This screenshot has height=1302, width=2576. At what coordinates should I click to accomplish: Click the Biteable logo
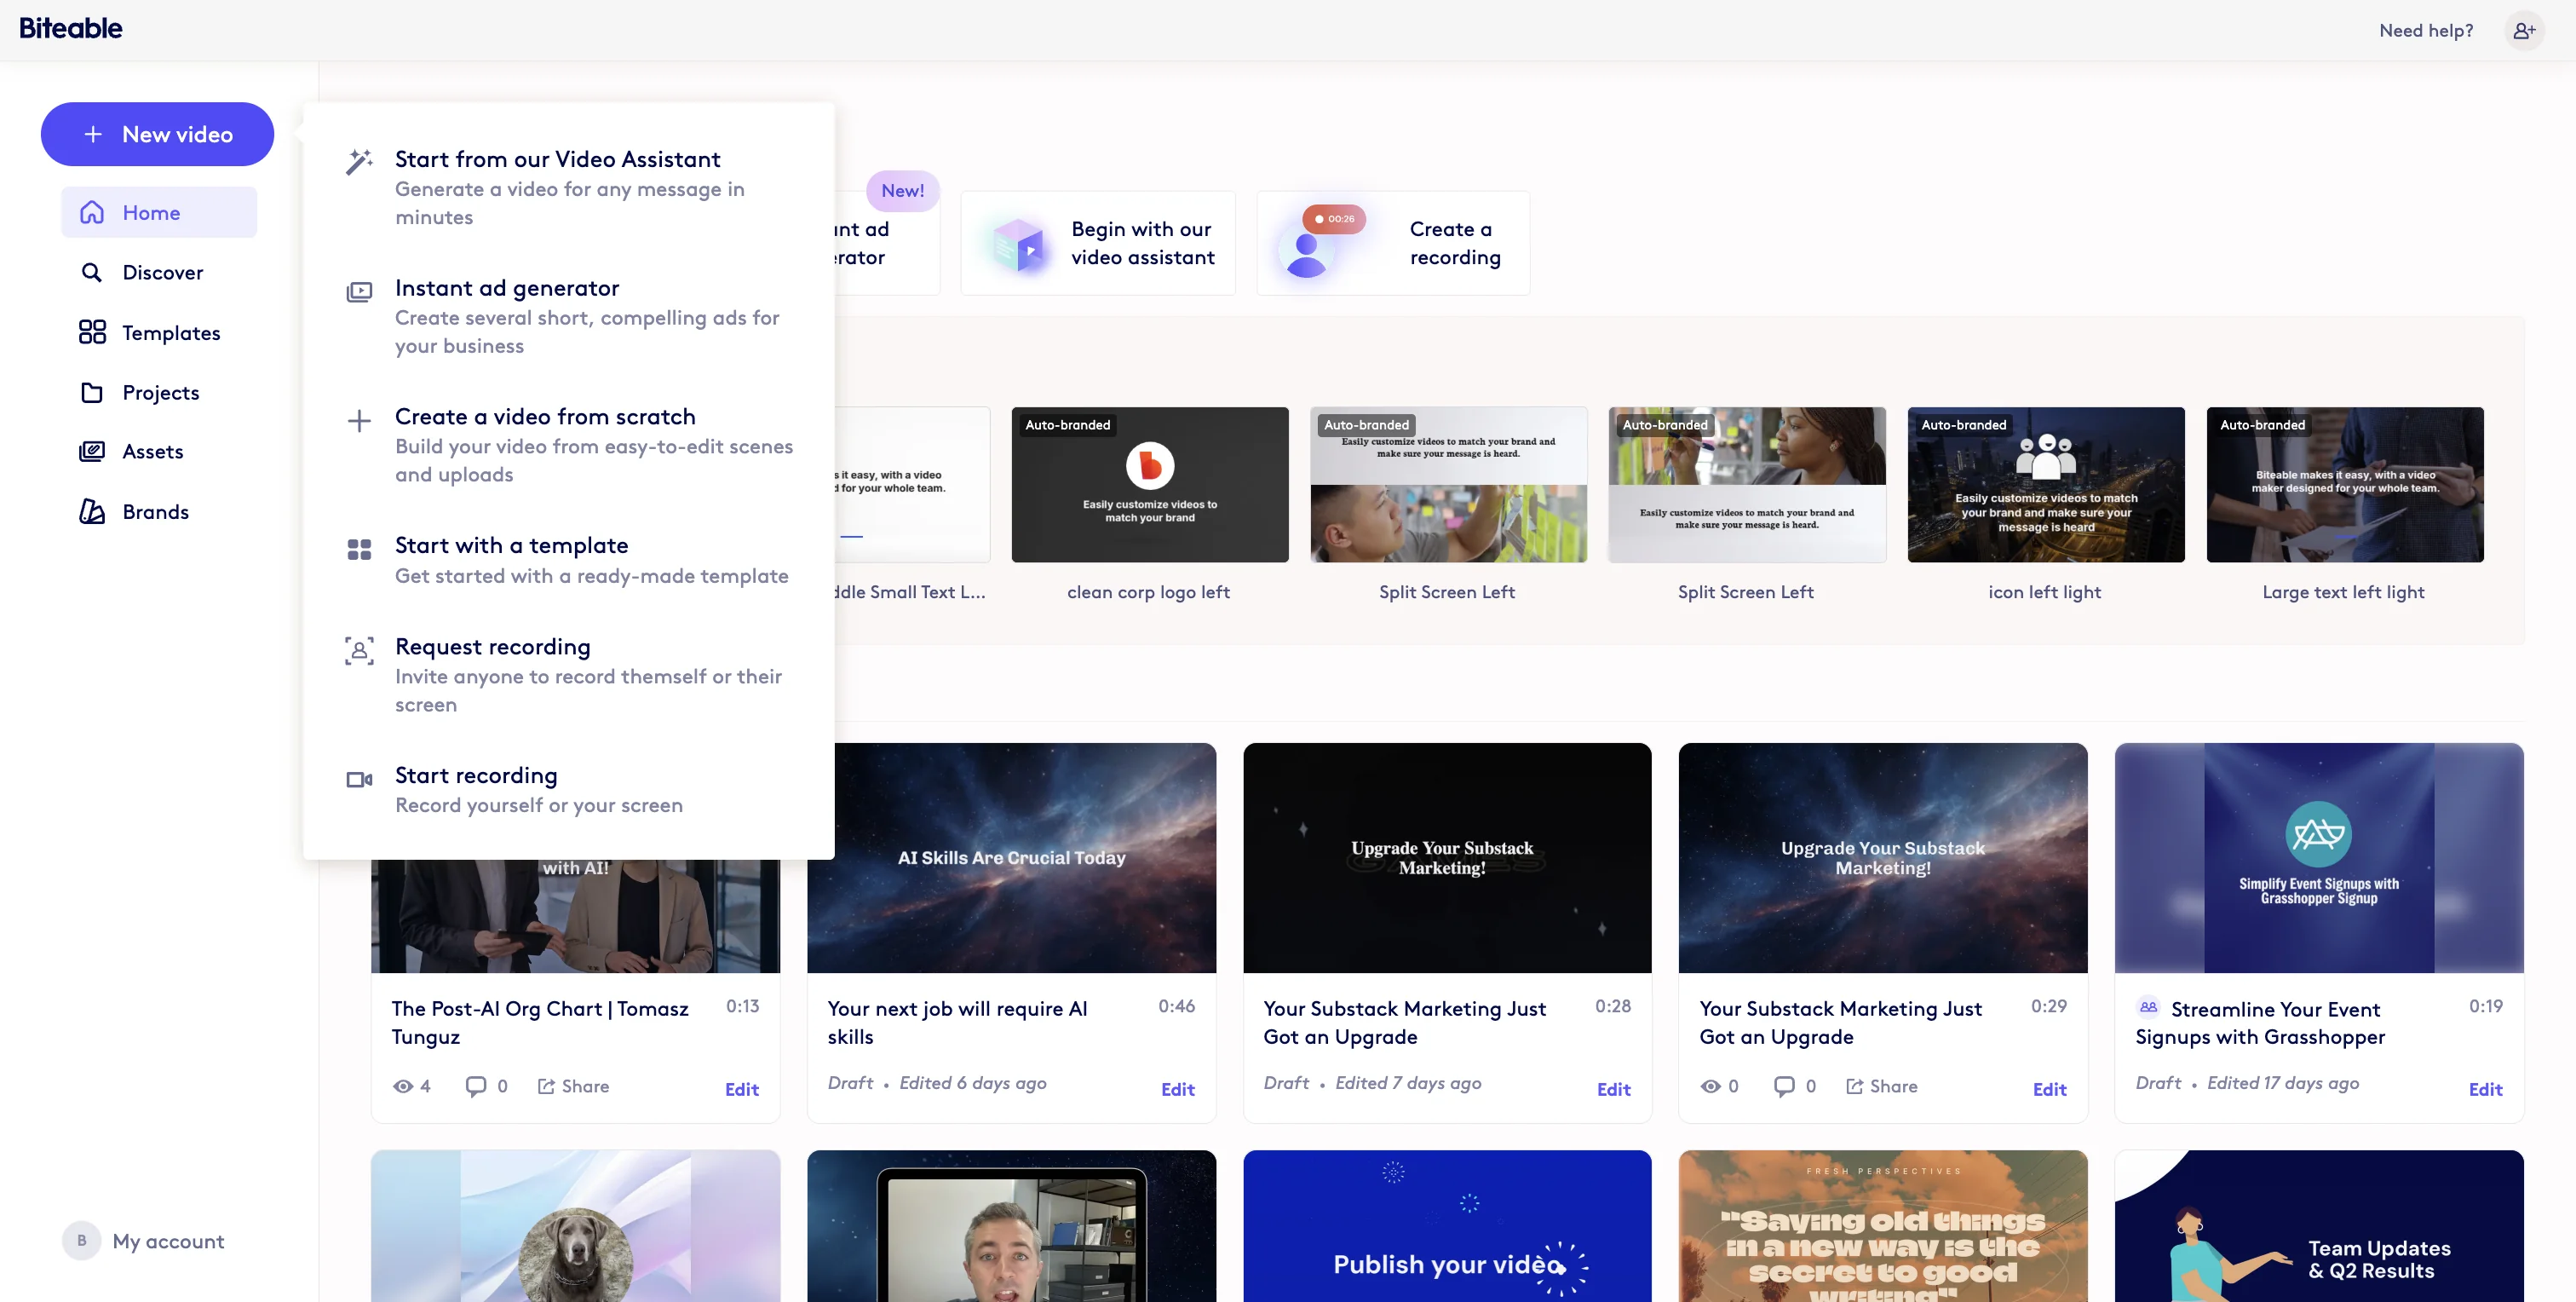70,27
